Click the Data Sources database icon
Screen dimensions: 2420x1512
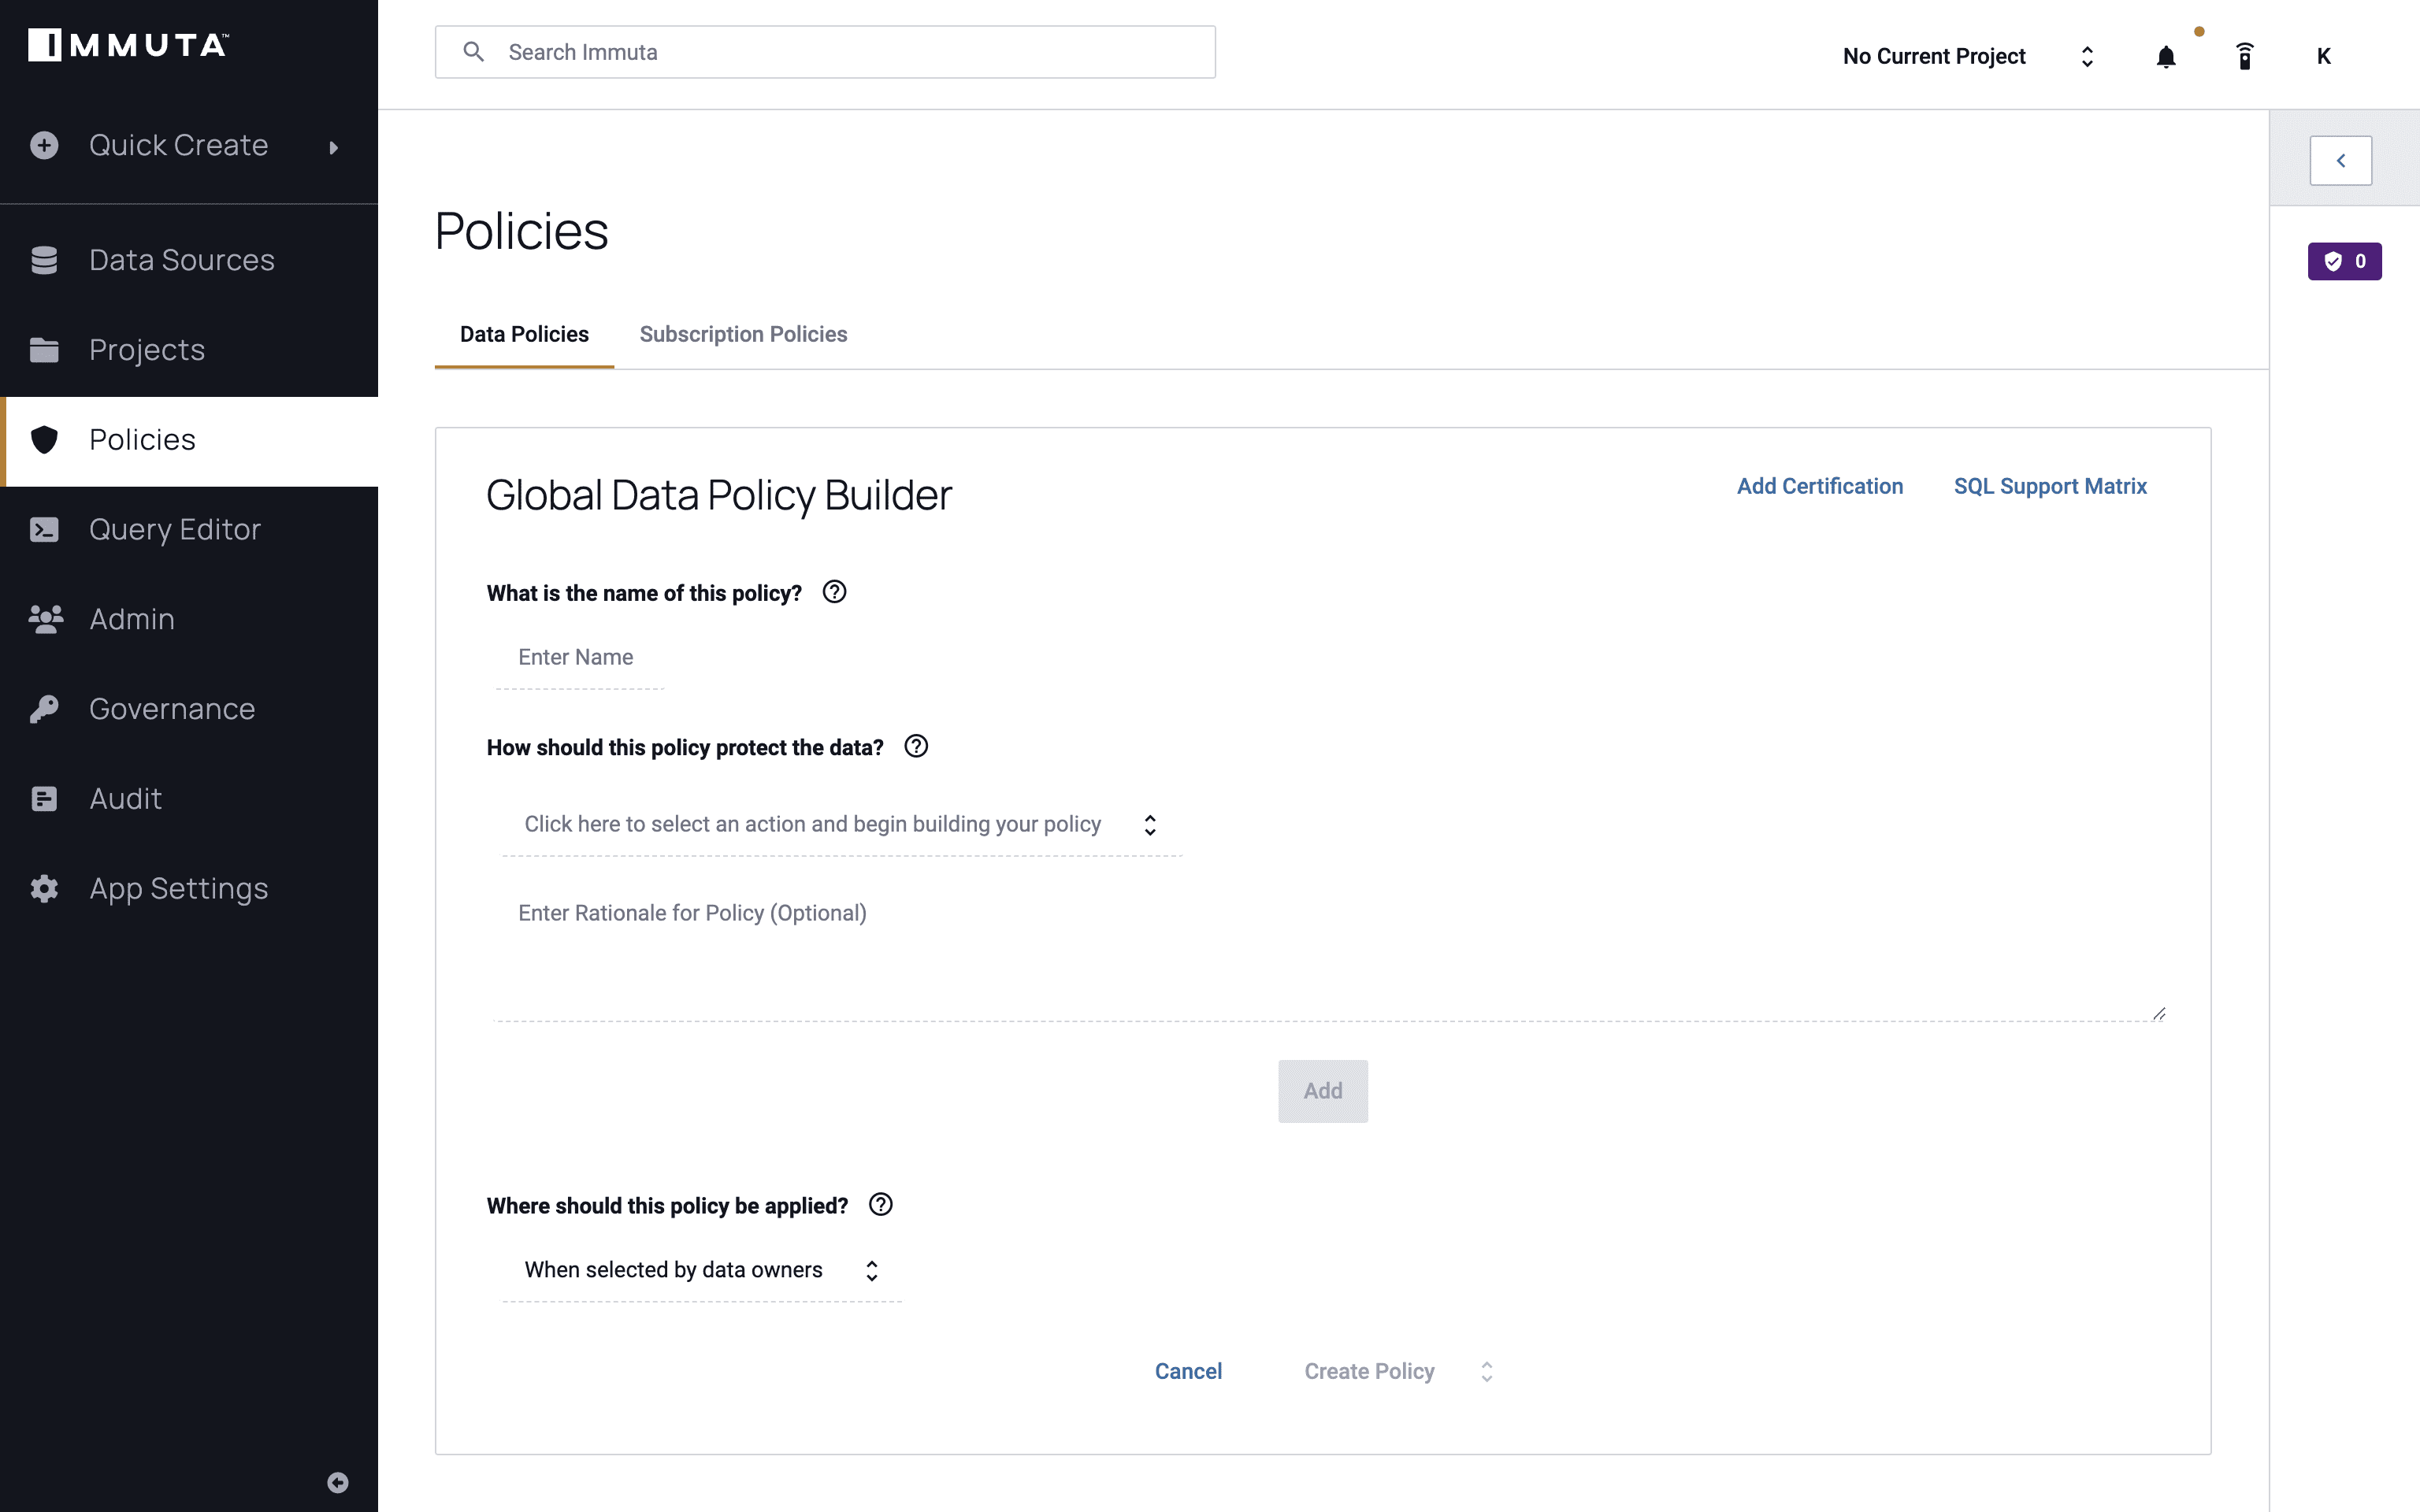pos(44,260)
